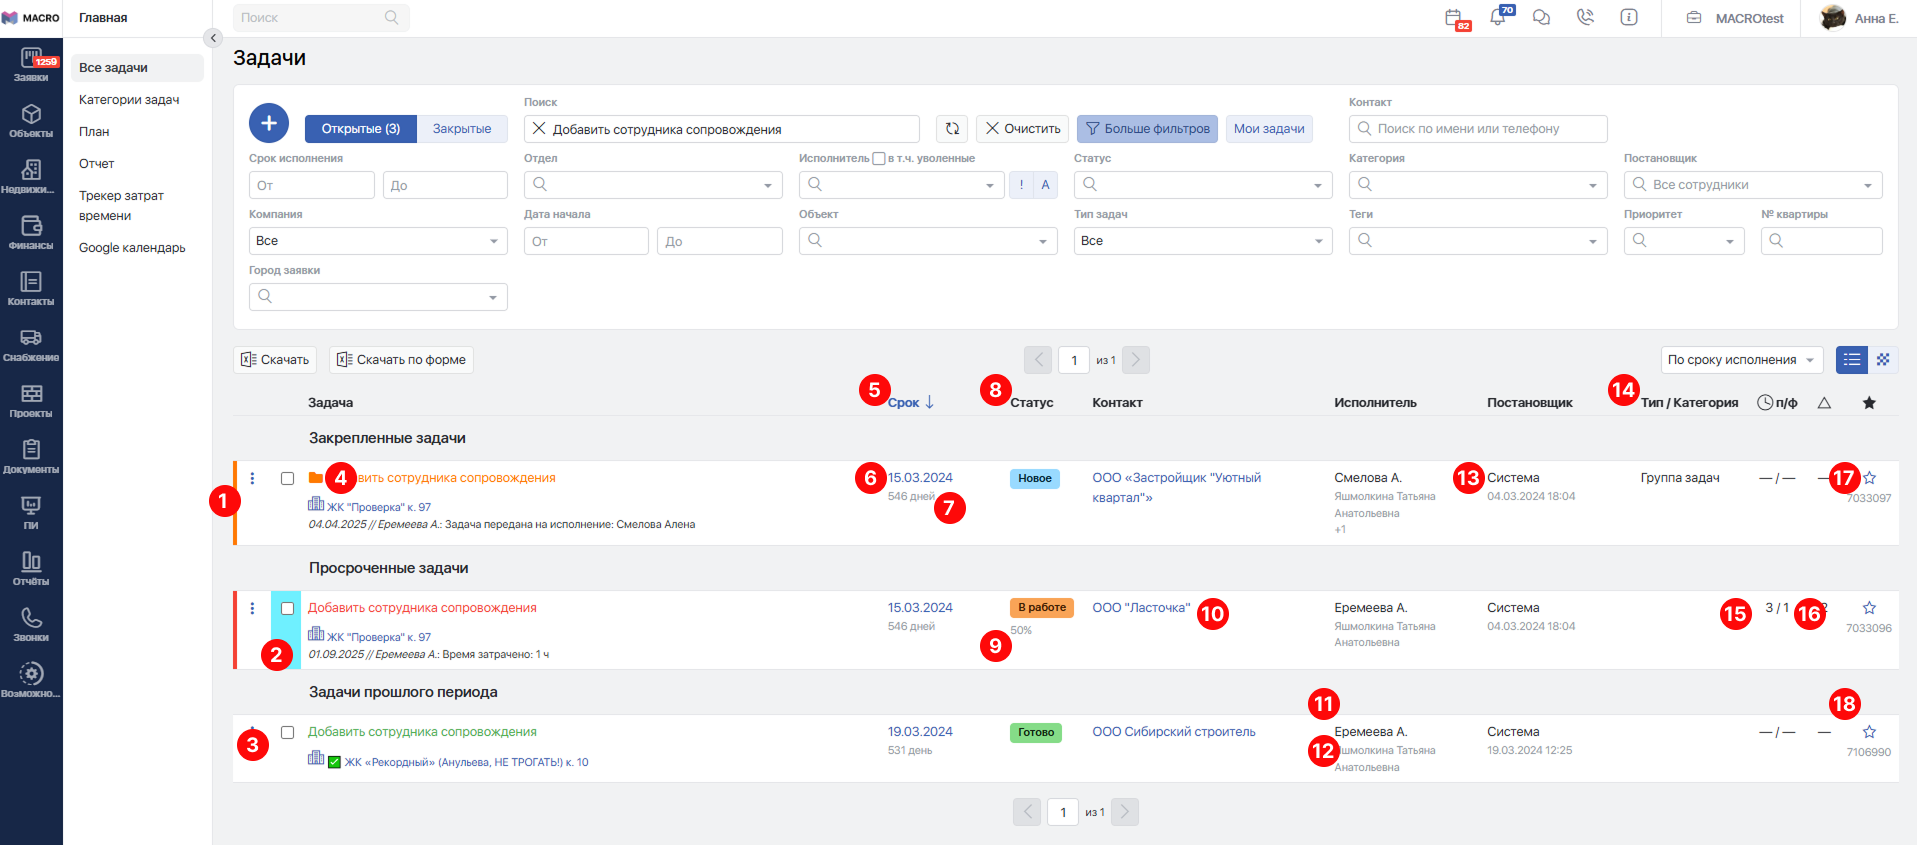Open the 'По сроку исполнения' sort dropdown
This screenshot has height=845, width=1917.
(x=1741, y=360)
